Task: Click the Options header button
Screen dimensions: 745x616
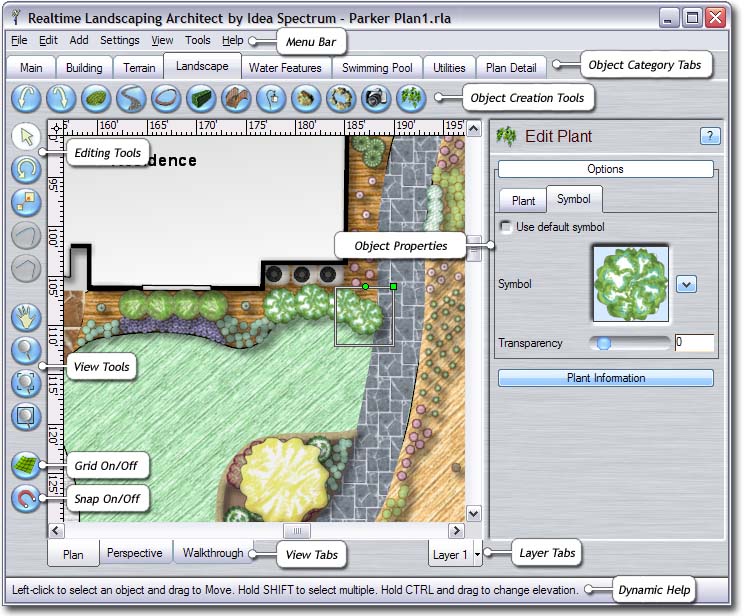Action: pos(605,169)
